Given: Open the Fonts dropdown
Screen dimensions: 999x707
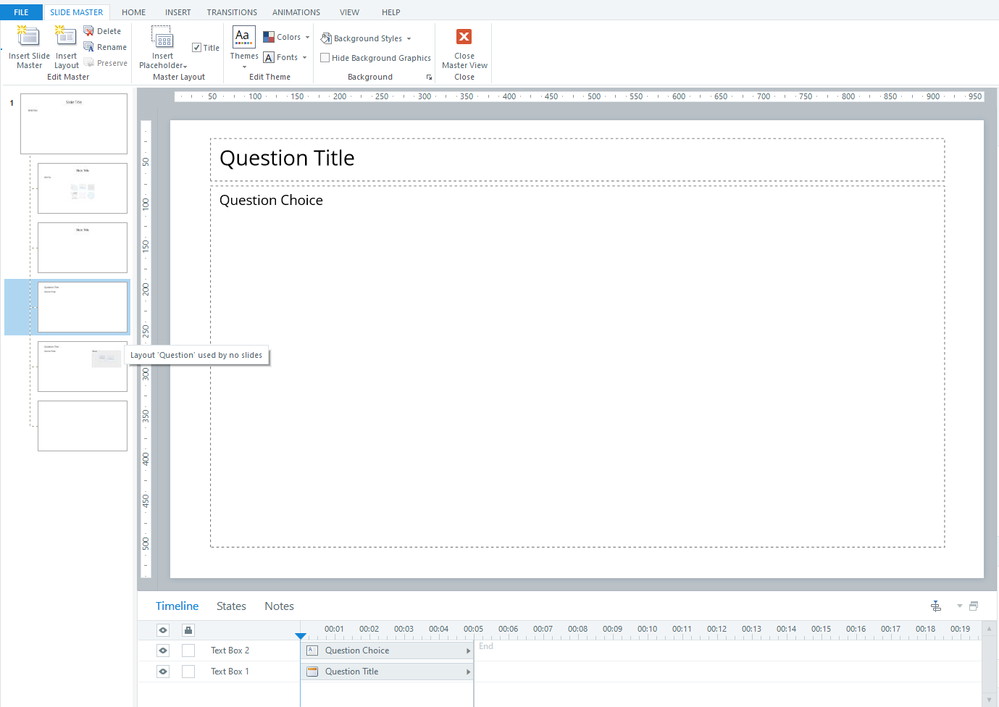Looking at the screenshot, I should point(285,58).
